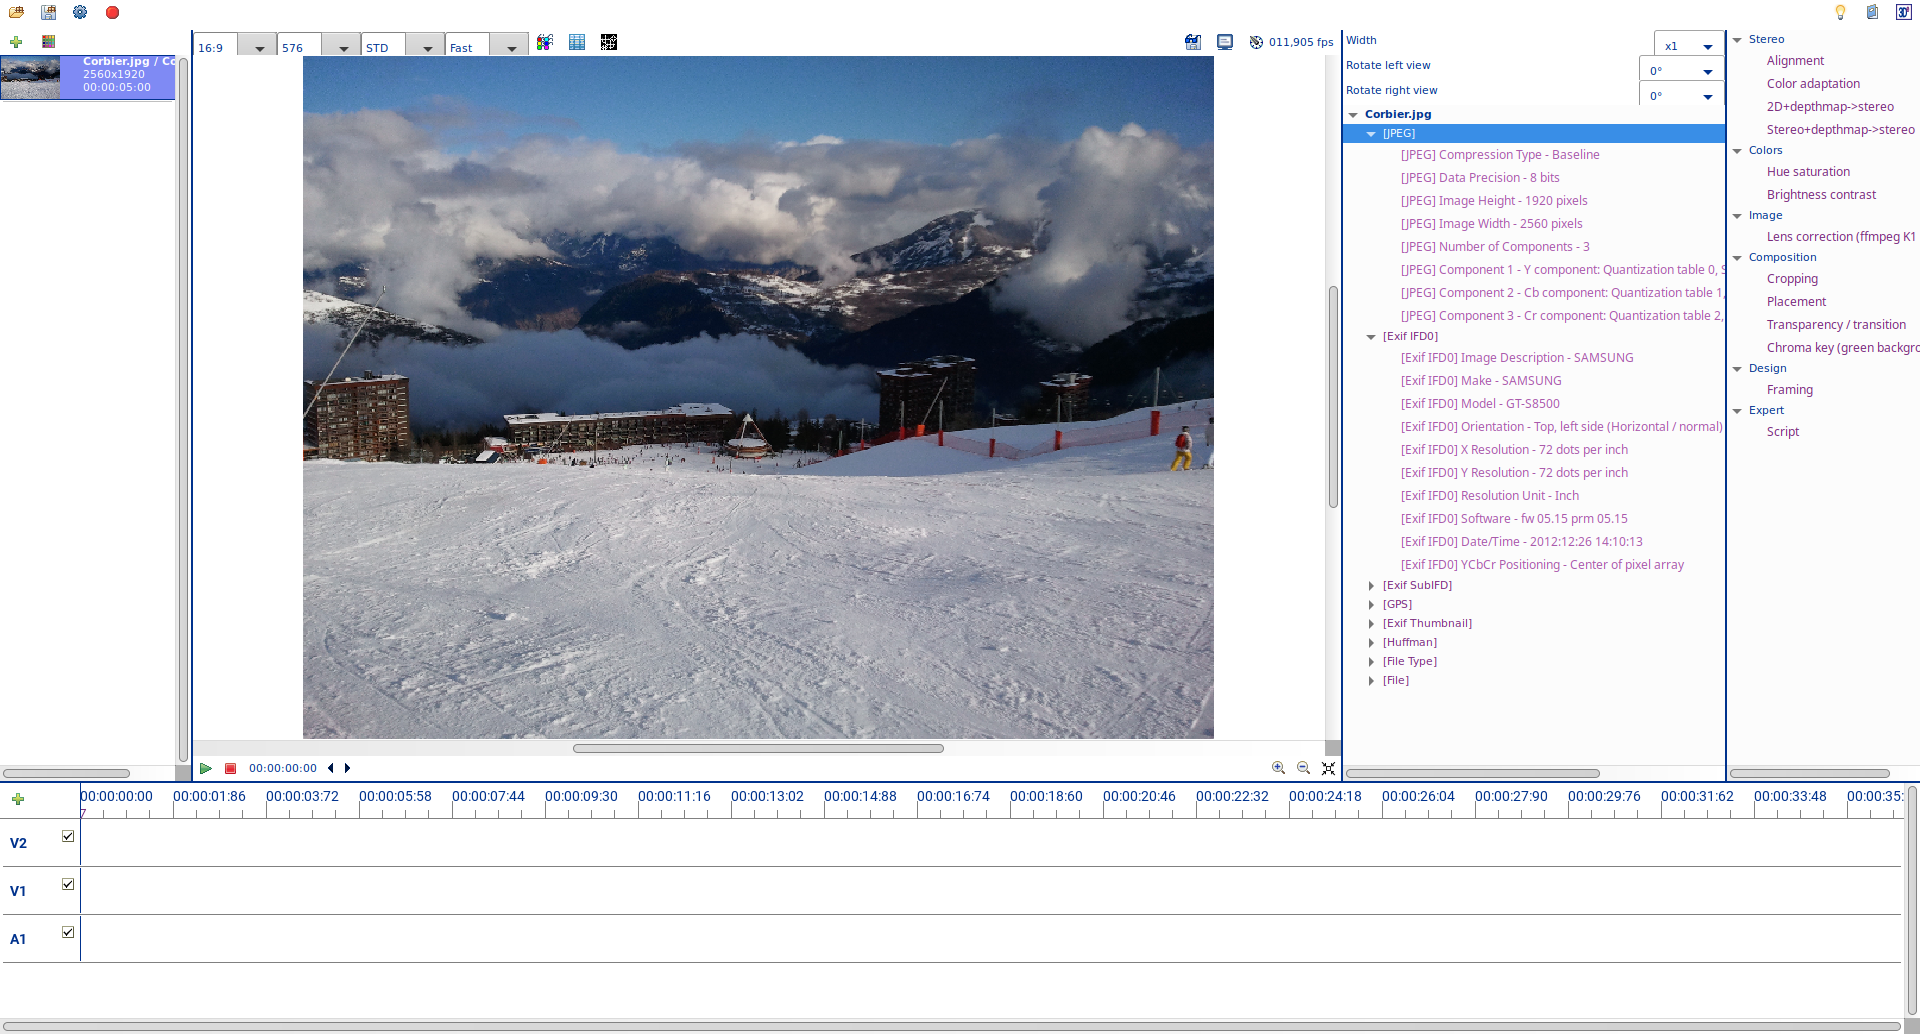This screenshot has height=1034, width=1920.
Task: Click the fit-to-window zoom icon
Action: 1328,768
